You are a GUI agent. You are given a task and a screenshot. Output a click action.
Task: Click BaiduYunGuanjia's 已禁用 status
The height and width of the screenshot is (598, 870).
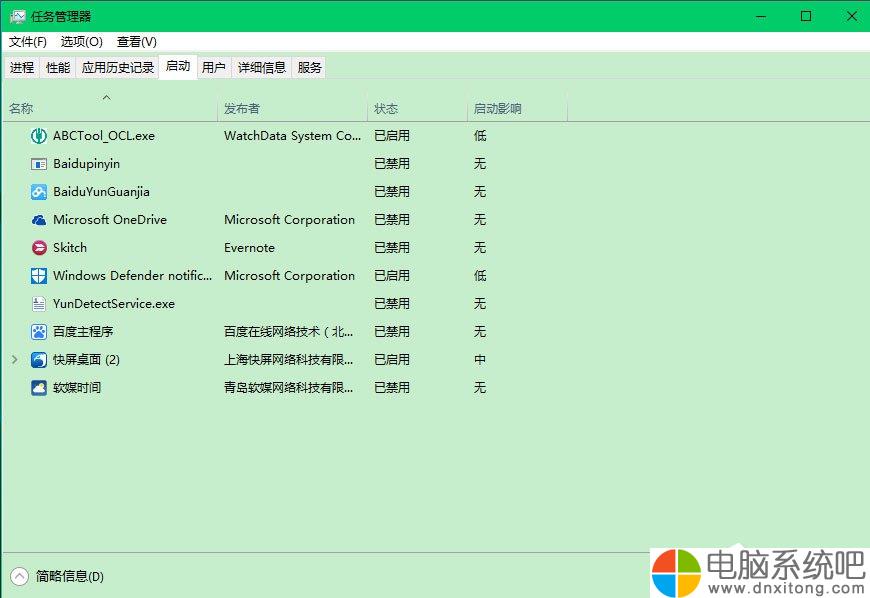point(392,192)
